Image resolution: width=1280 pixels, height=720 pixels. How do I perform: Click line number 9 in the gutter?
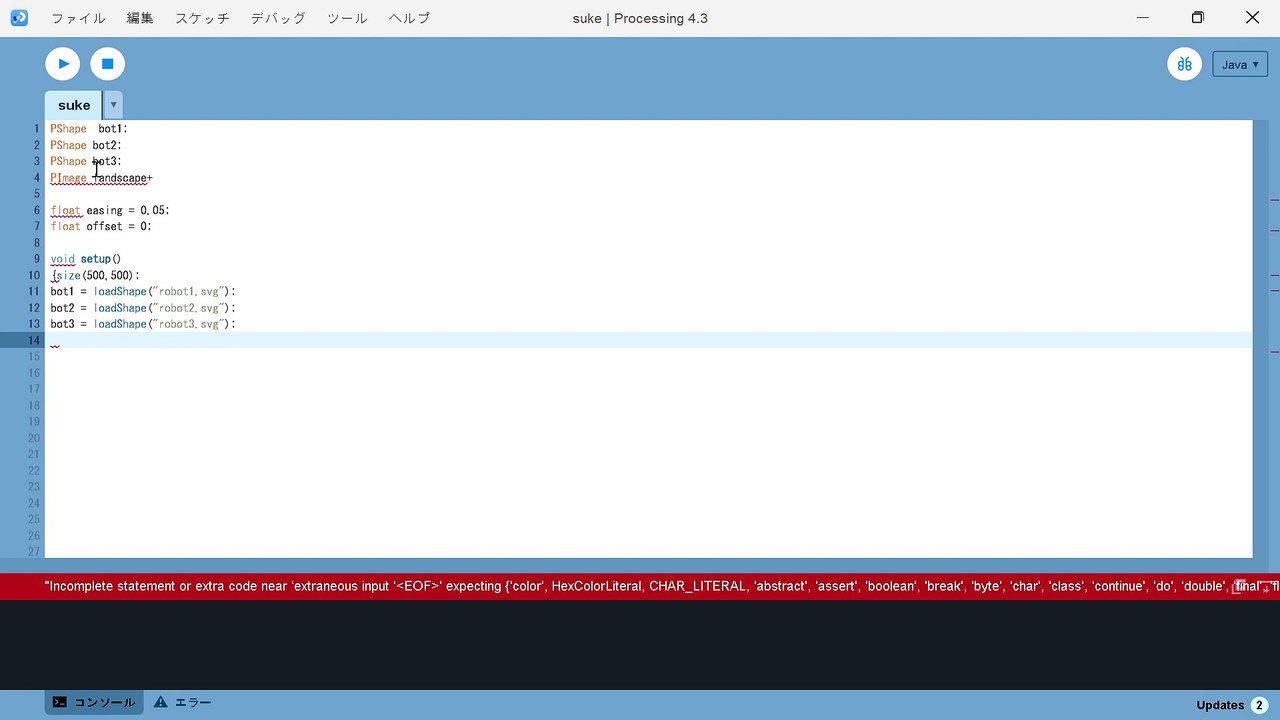pyautogui.click(x=37, y=259)
